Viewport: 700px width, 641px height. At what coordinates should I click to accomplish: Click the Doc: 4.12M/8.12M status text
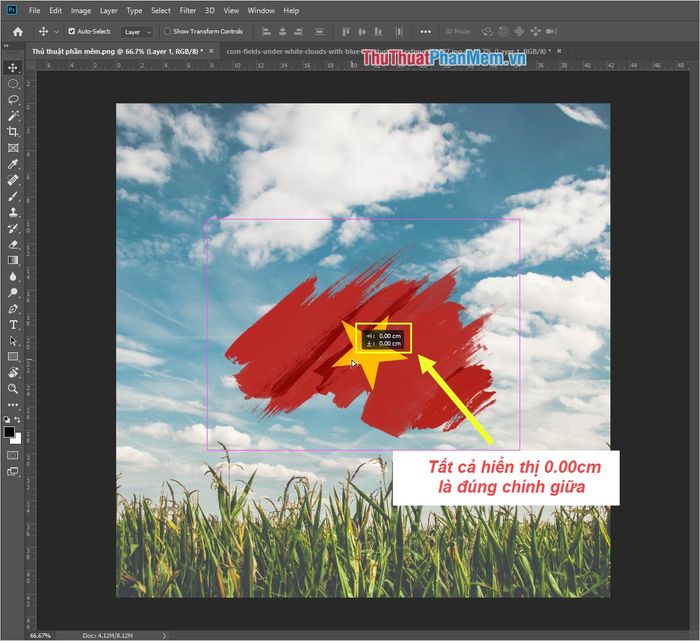tap(108, 635)
